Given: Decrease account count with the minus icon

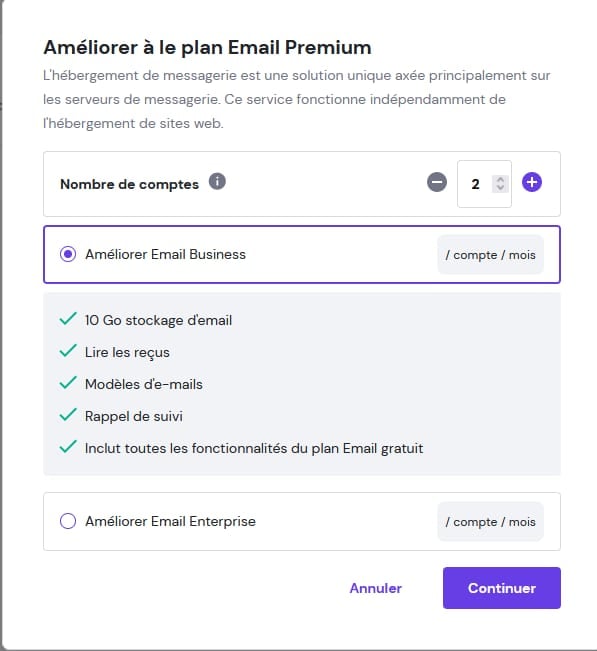Looking at the screenshot, I should (437, 182).
